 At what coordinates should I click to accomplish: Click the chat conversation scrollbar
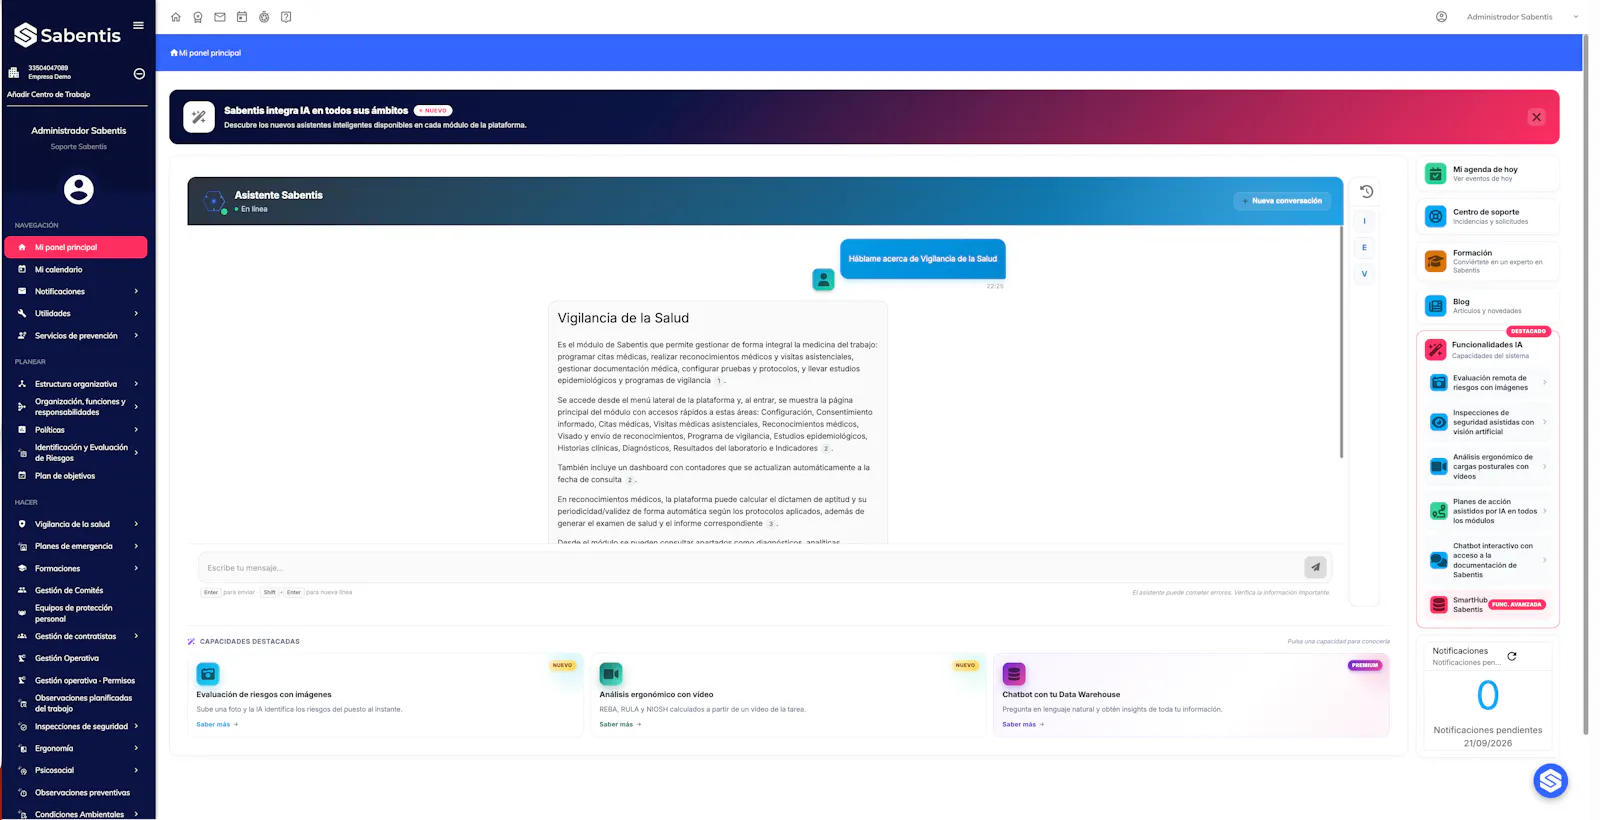point(1341,340)
